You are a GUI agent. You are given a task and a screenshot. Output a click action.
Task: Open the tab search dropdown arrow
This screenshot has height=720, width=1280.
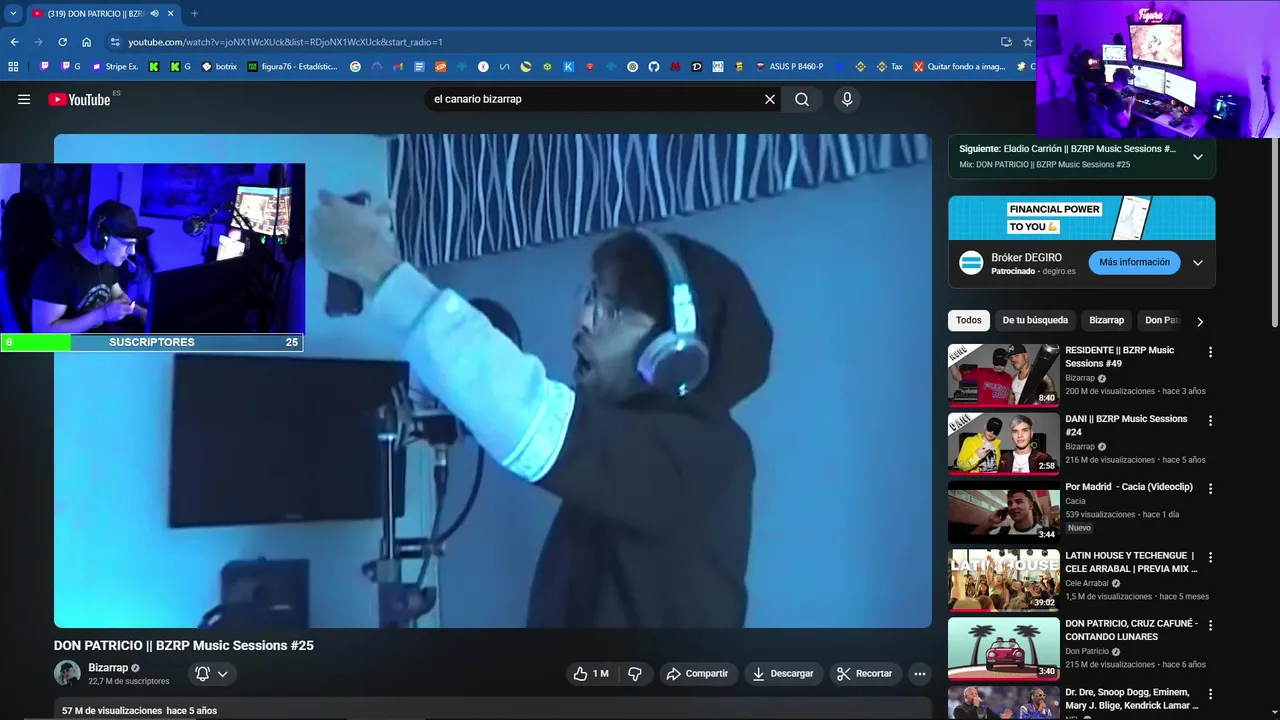(x=13, y=14)
